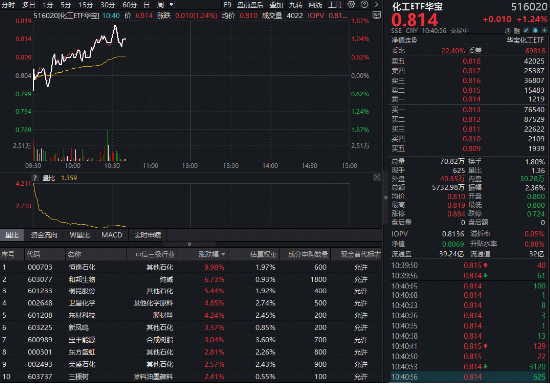The image size is (550, 384).
Task: Select the 10:40:56 highlighted trade tick
Action: (x=468, y=377)
